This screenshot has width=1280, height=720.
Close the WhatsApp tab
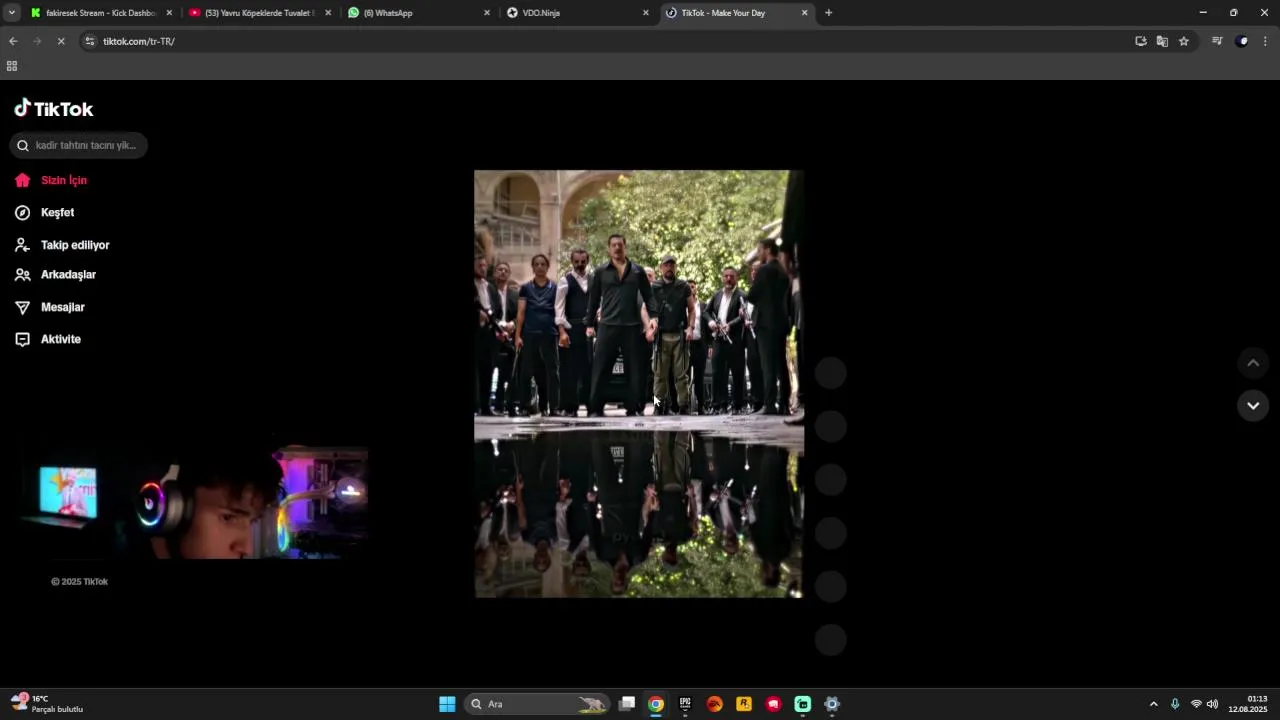tap(487, 13)
